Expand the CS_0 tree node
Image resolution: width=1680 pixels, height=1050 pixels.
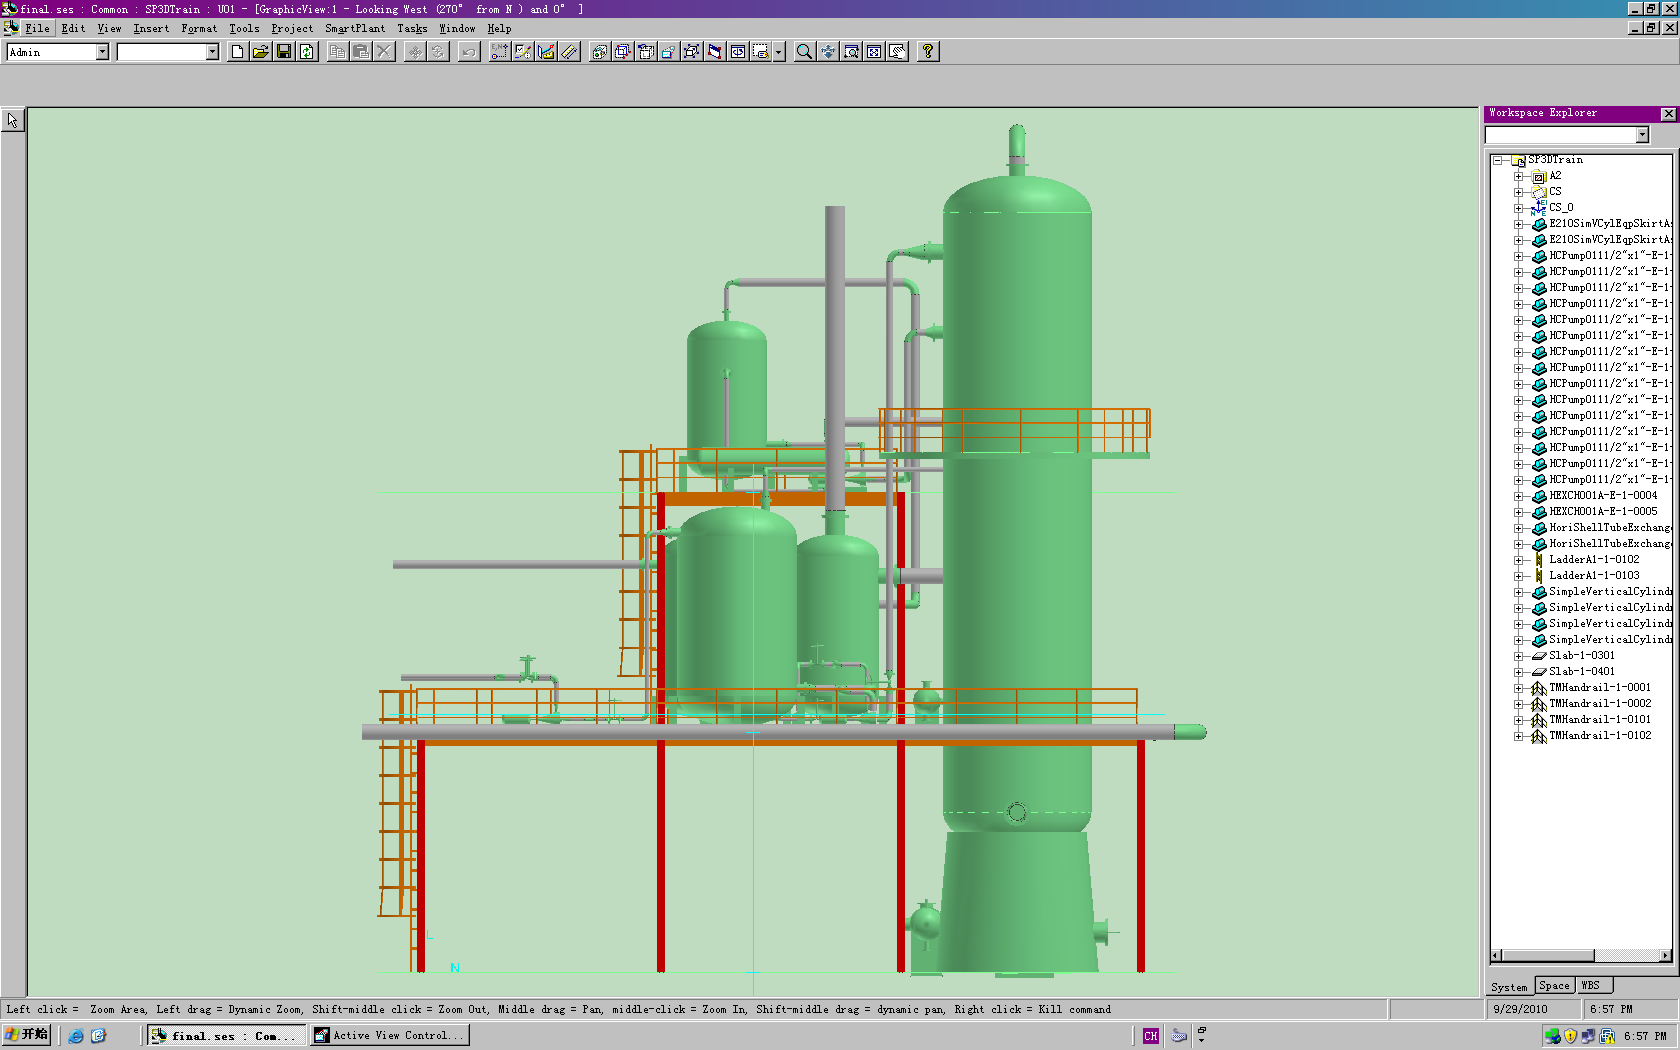pyautogui.click(x=1518, y=208)
